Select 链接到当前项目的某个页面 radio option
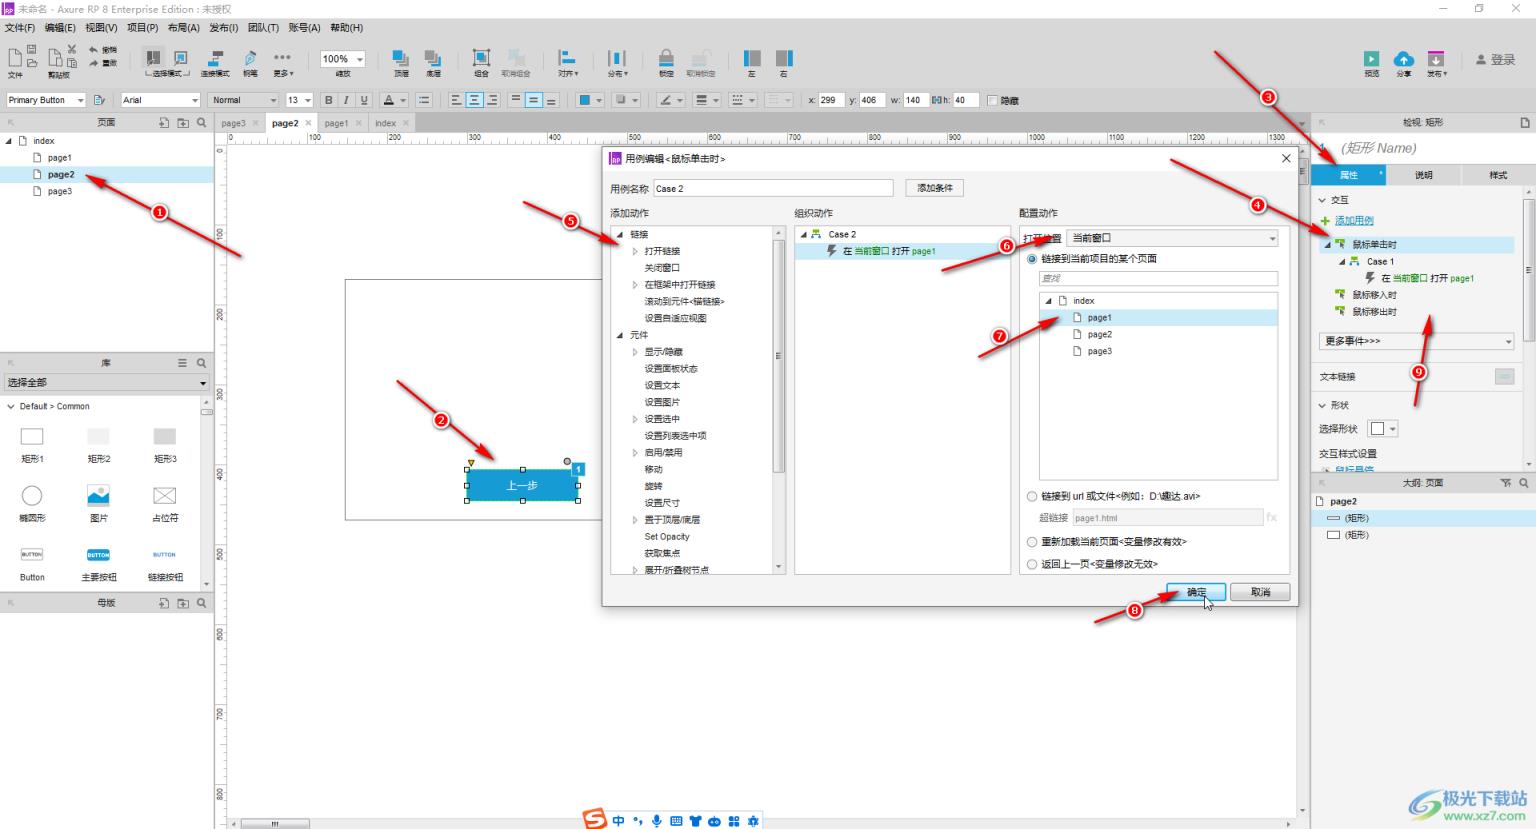This screenshot has height=829, width=1536. point(1033,259)
